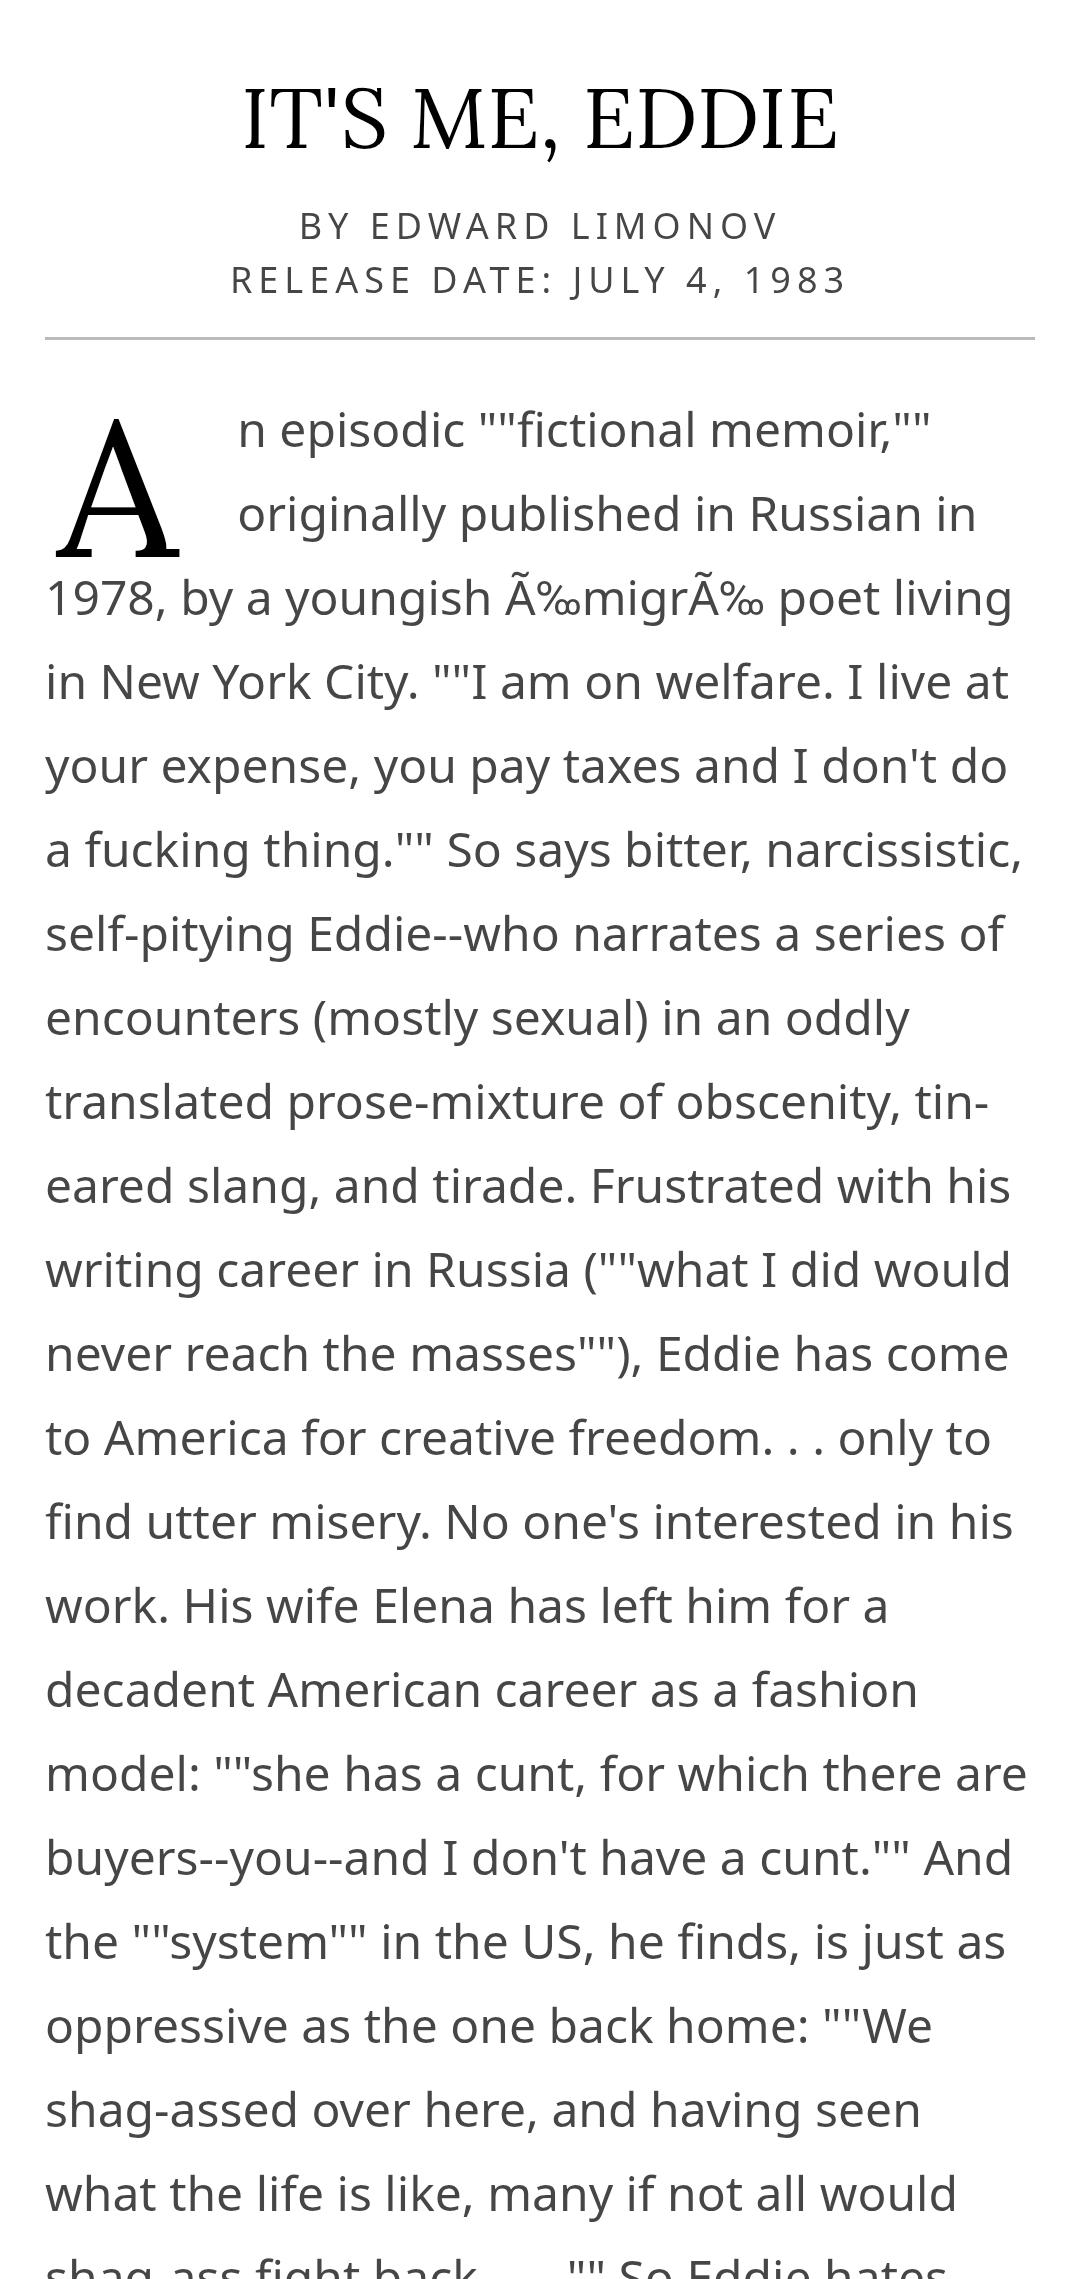The image size is (1080, 2279).
Task: Click the parenthetical "(mostly sexual)"
Action: tap(480, 1019)
